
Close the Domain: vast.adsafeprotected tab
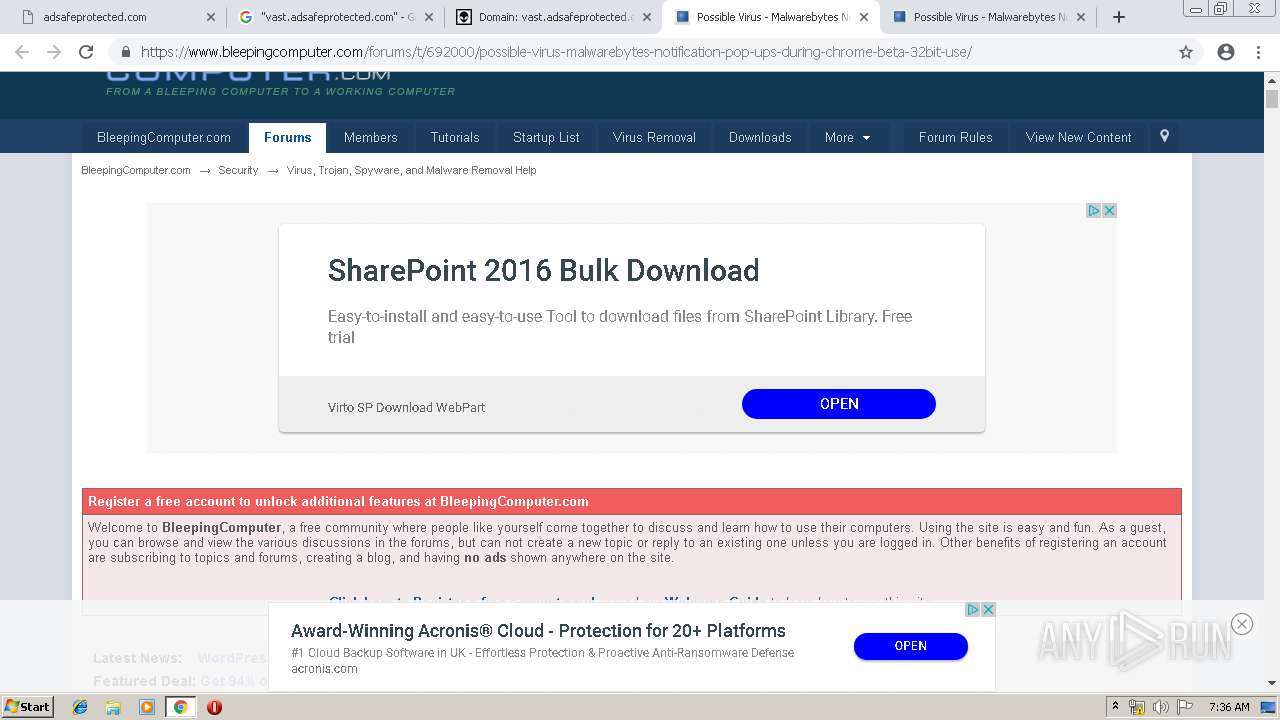pos(646,17)
